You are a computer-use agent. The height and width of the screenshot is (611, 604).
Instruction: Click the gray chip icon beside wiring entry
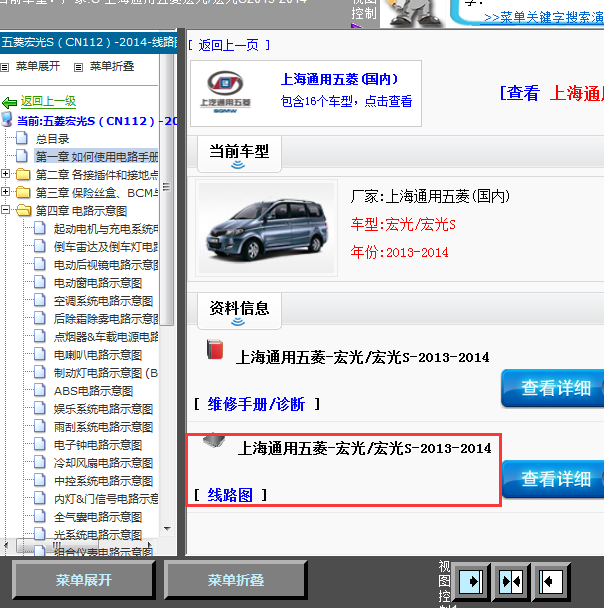click(x=214, y=440)
